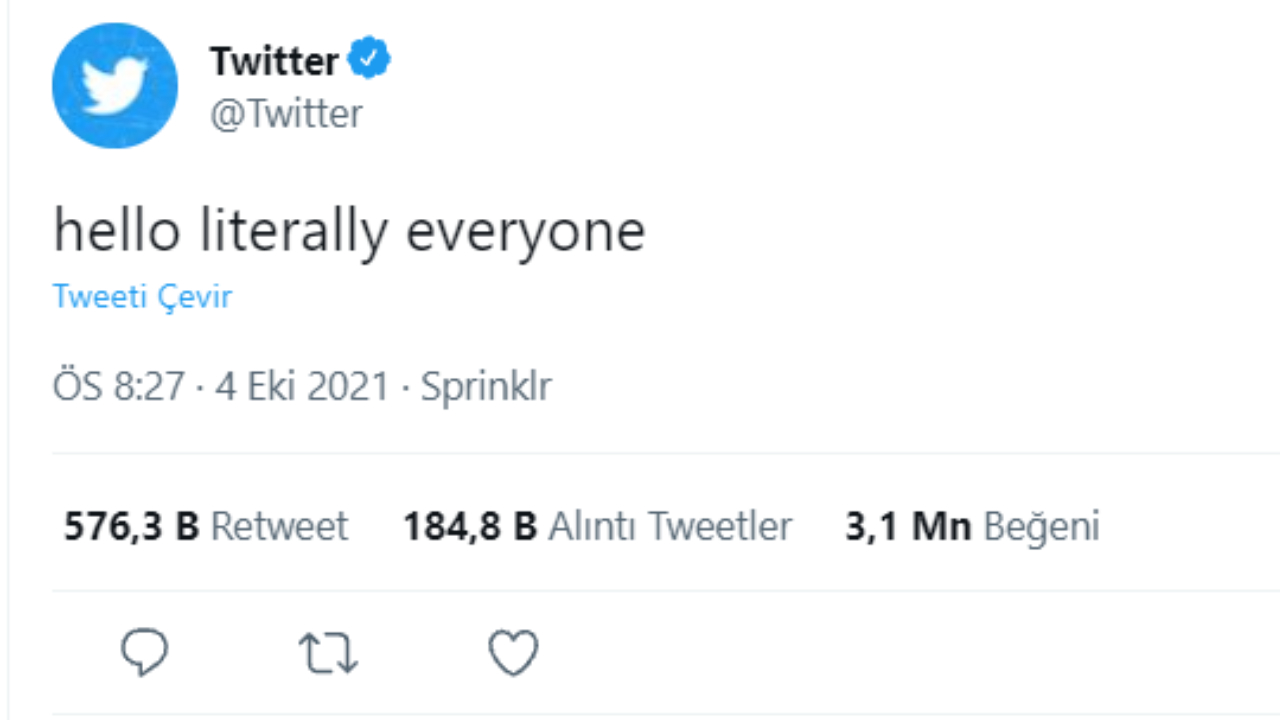Click the Tweeti Çevir link

click(x=141, y=296)
